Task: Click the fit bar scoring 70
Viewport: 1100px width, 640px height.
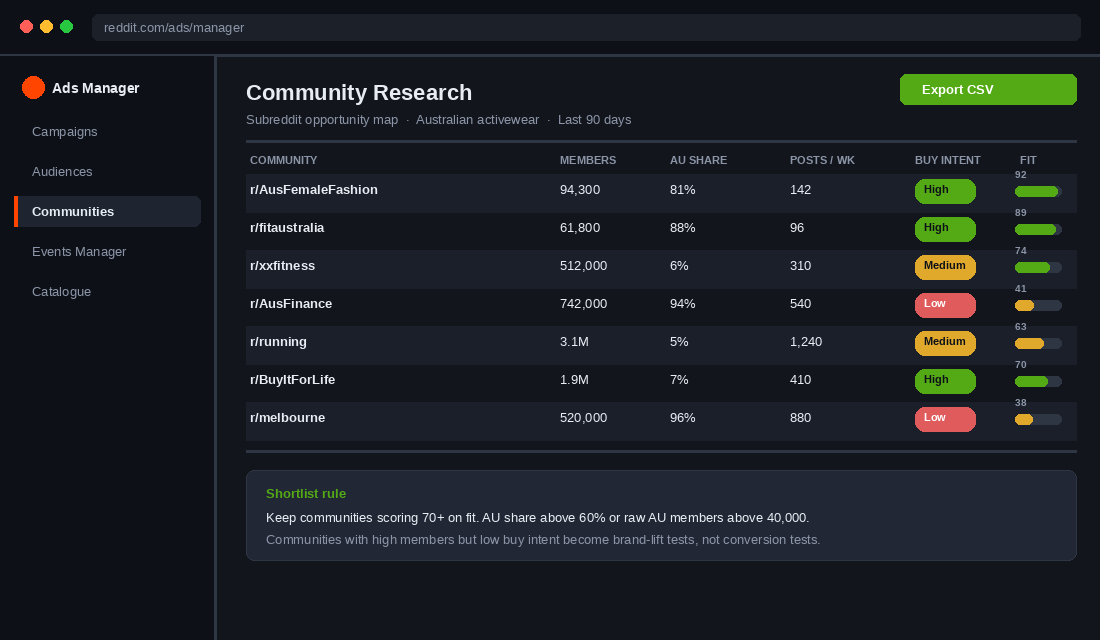Action: pyautogui.click(x=1038, y=382)
